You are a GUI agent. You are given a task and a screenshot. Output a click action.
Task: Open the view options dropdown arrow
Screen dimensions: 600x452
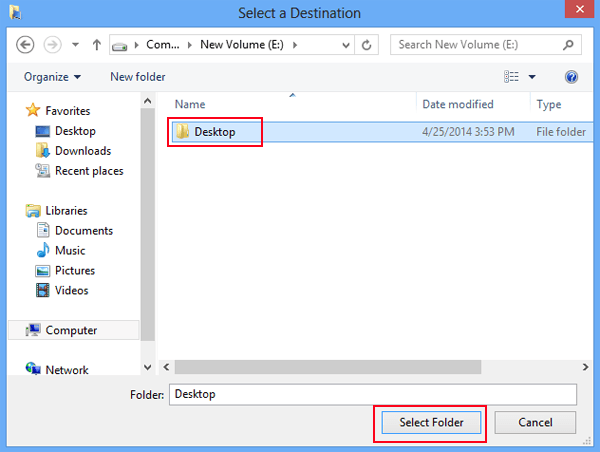pos(532,77)
